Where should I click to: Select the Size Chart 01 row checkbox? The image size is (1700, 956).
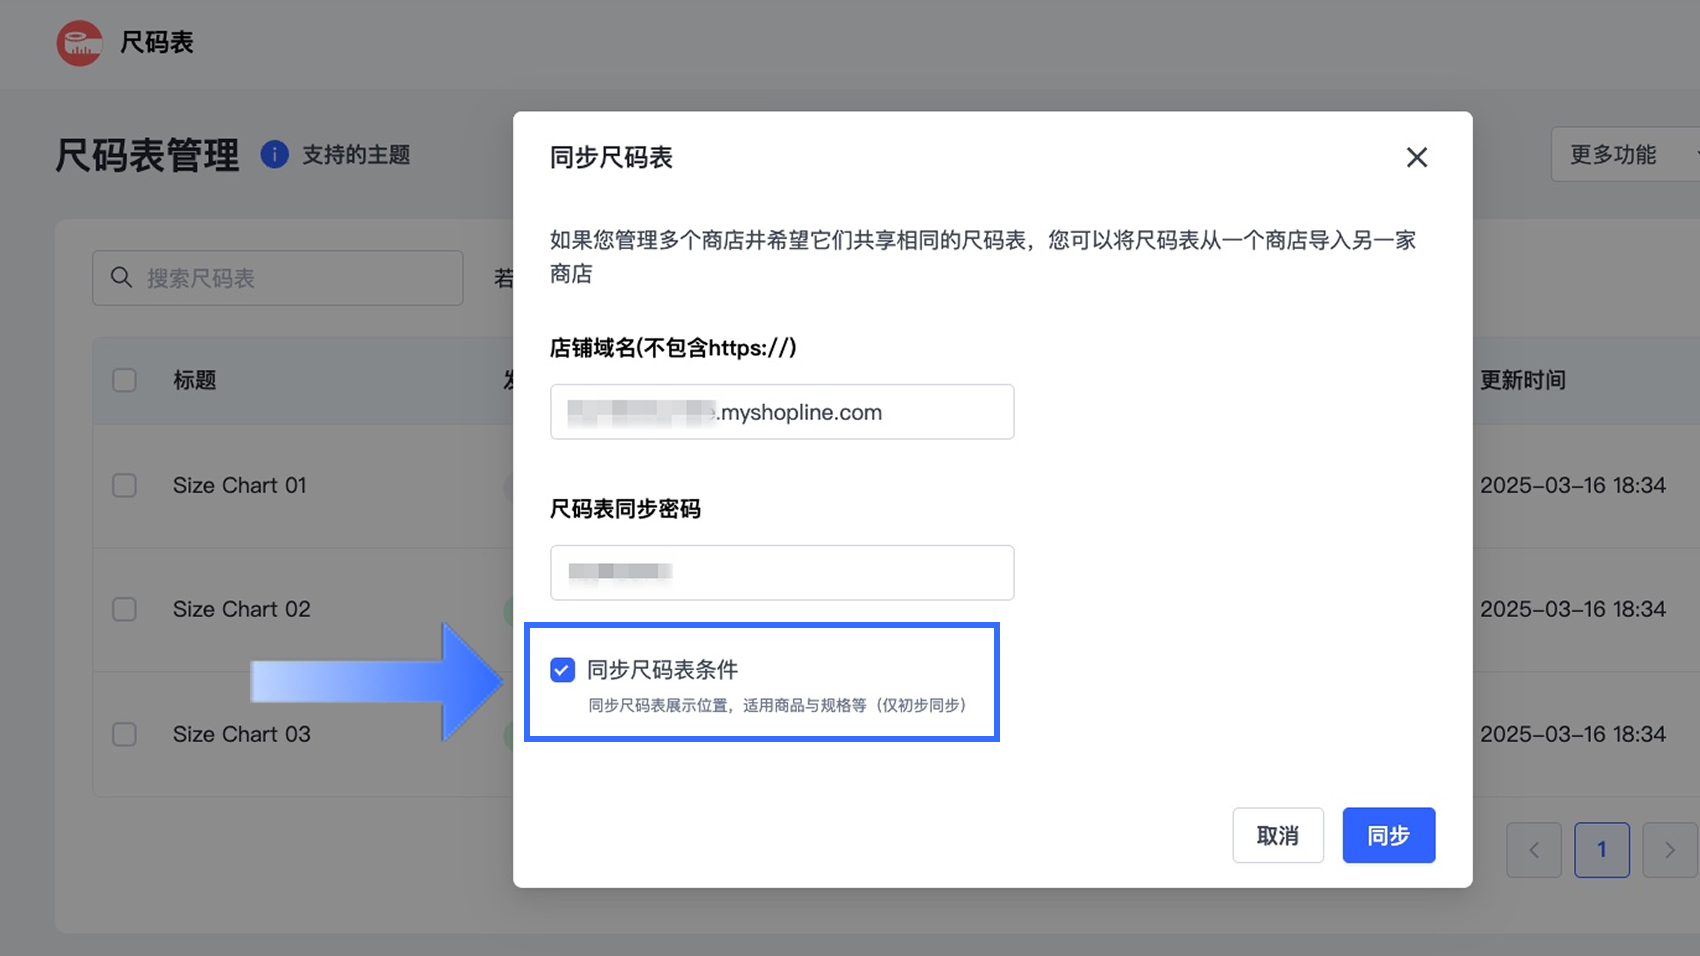coord(124,485)
